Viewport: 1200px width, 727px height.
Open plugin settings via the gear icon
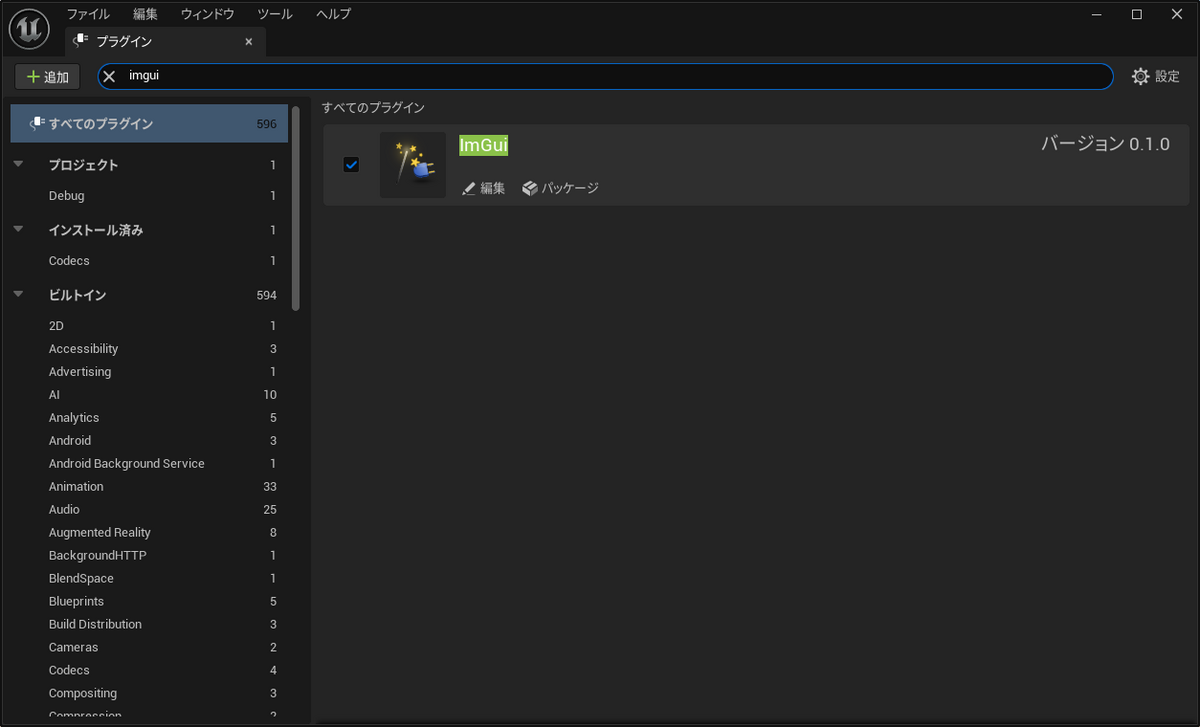coord(1139,76)
